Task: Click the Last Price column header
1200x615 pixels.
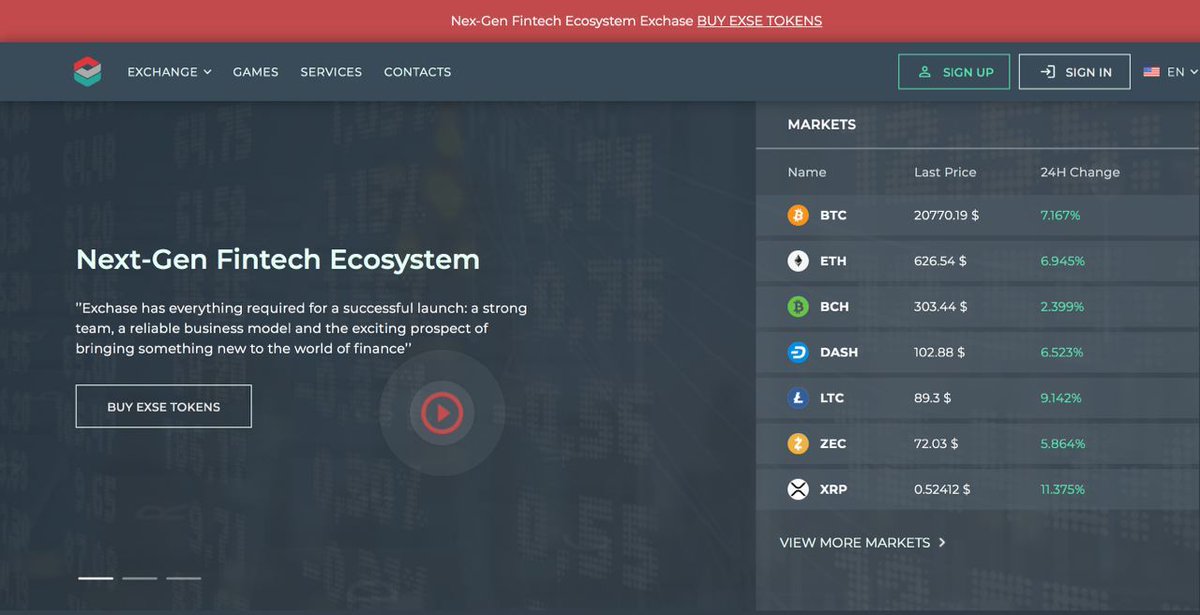Action: point(945,172)
